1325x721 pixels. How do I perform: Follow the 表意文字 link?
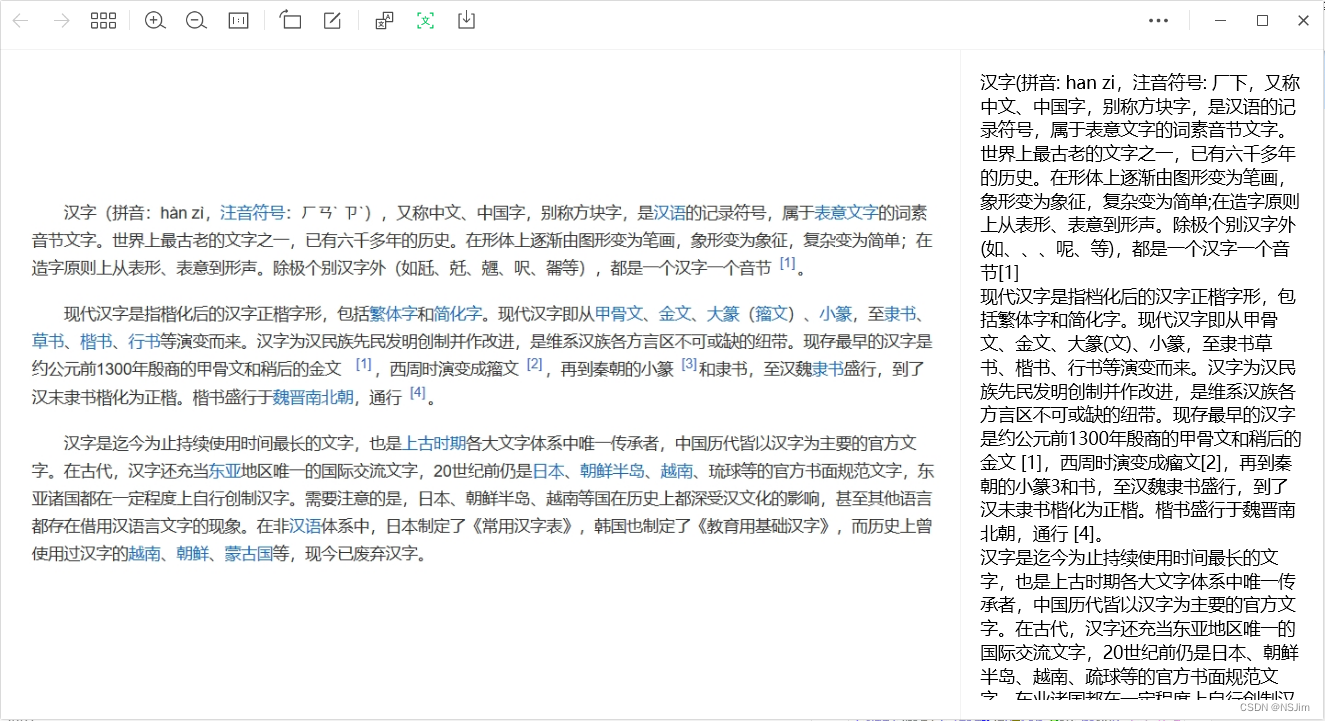(846, 212)
